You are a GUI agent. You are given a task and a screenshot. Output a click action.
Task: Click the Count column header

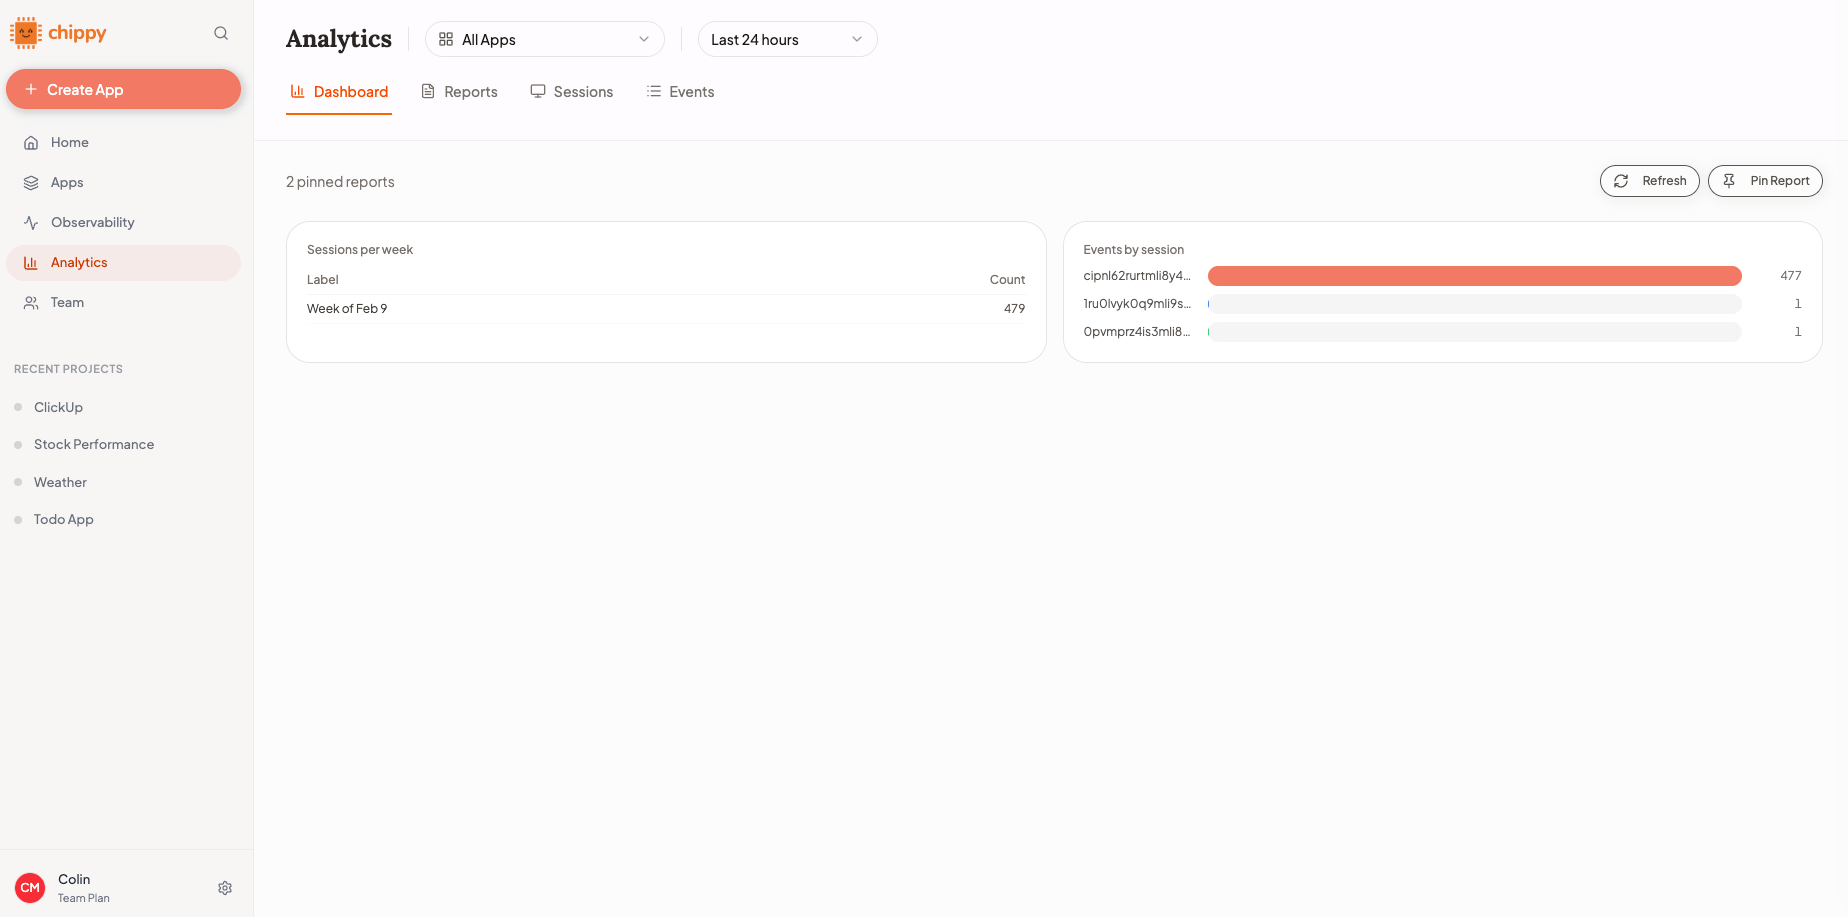[x=1007, y=280]
